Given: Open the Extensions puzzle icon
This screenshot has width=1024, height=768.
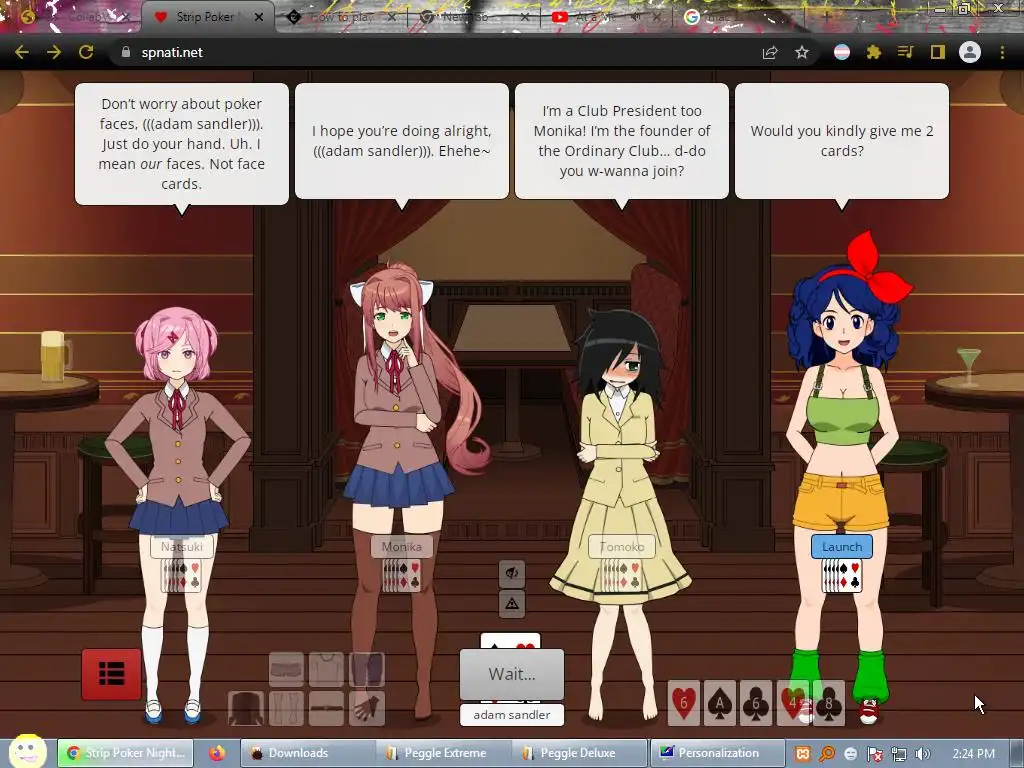Looking at the screenshot, I should tap(874, 52).
